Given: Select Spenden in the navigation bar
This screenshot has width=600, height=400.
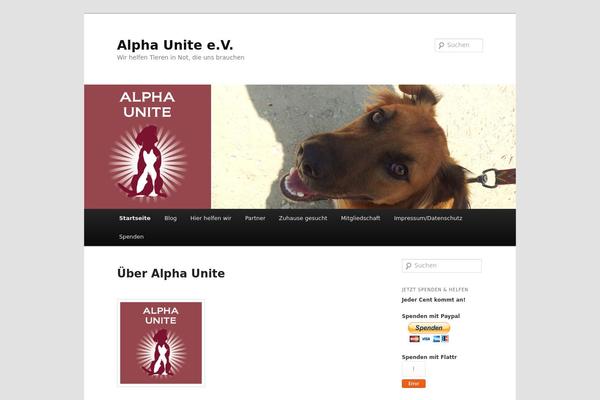Looking at the screenshot, I should (x=131, y=237).
